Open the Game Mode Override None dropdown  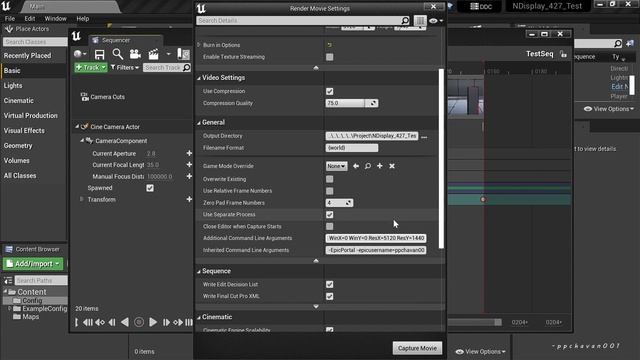336,166
